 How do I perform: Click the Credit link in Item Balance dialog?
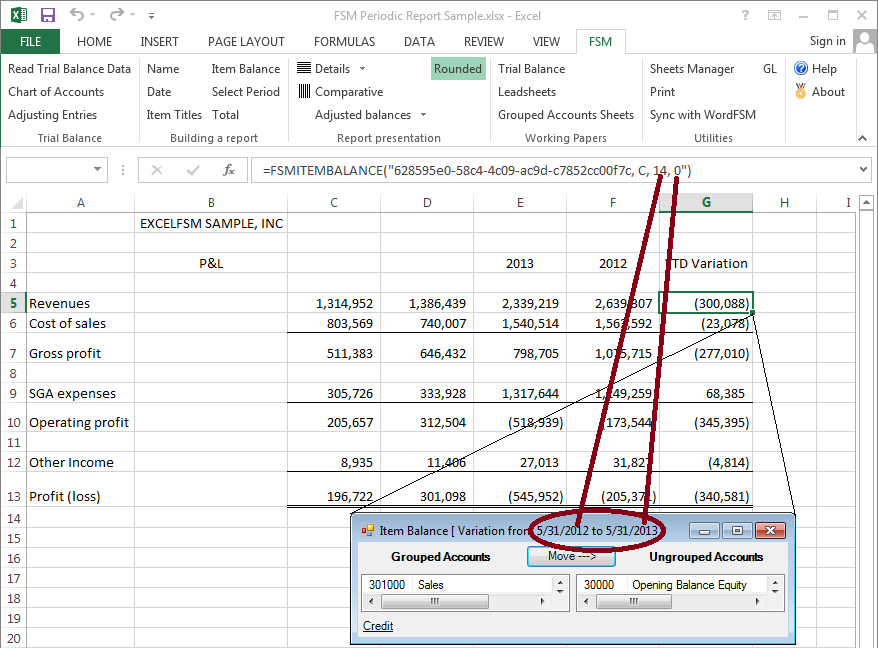[x=378, y=626]
